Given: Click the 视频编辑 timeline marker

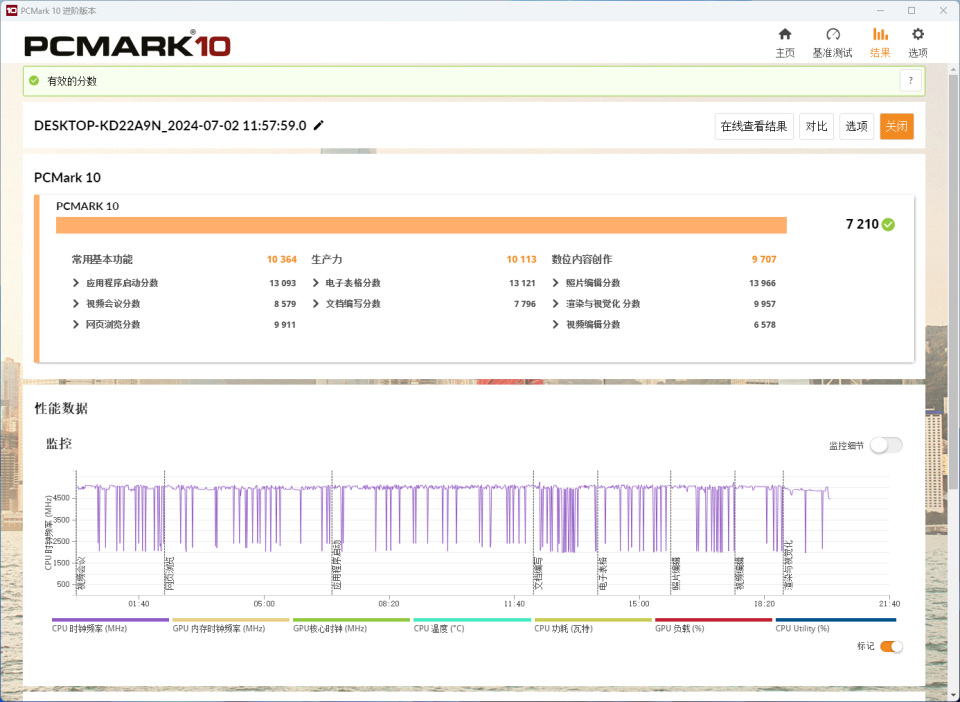Looking at the screenshot, I should pyautogui.click(x=740, y=573).
